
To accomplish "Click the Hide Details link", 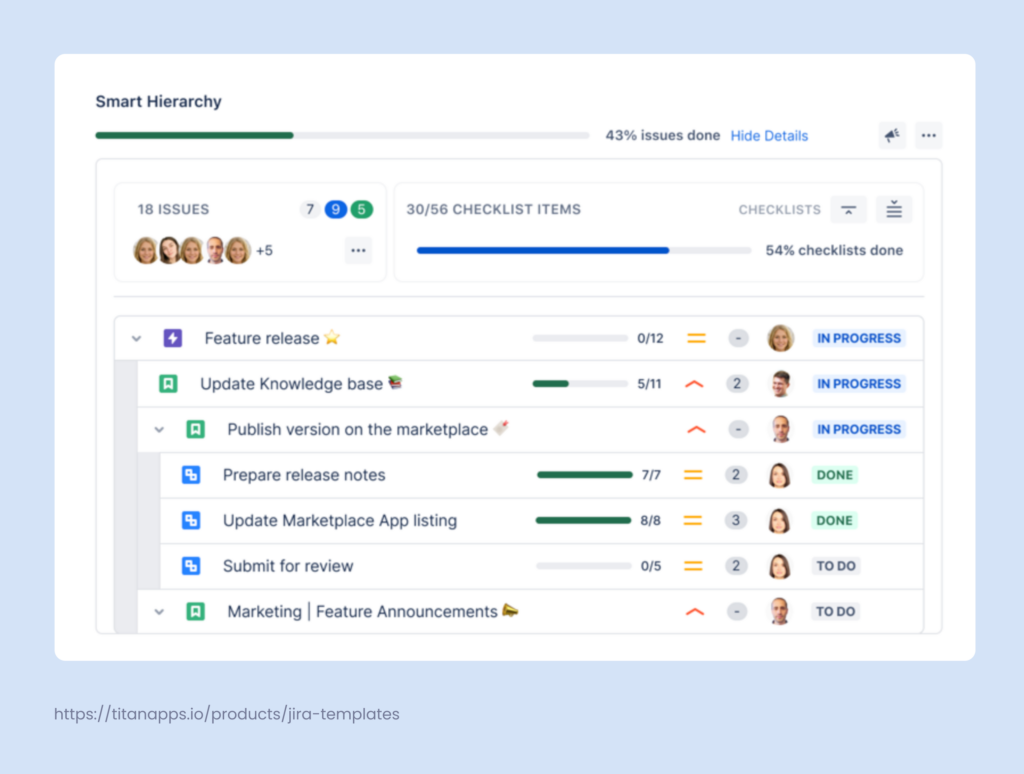I will click(x=769, y=135).
